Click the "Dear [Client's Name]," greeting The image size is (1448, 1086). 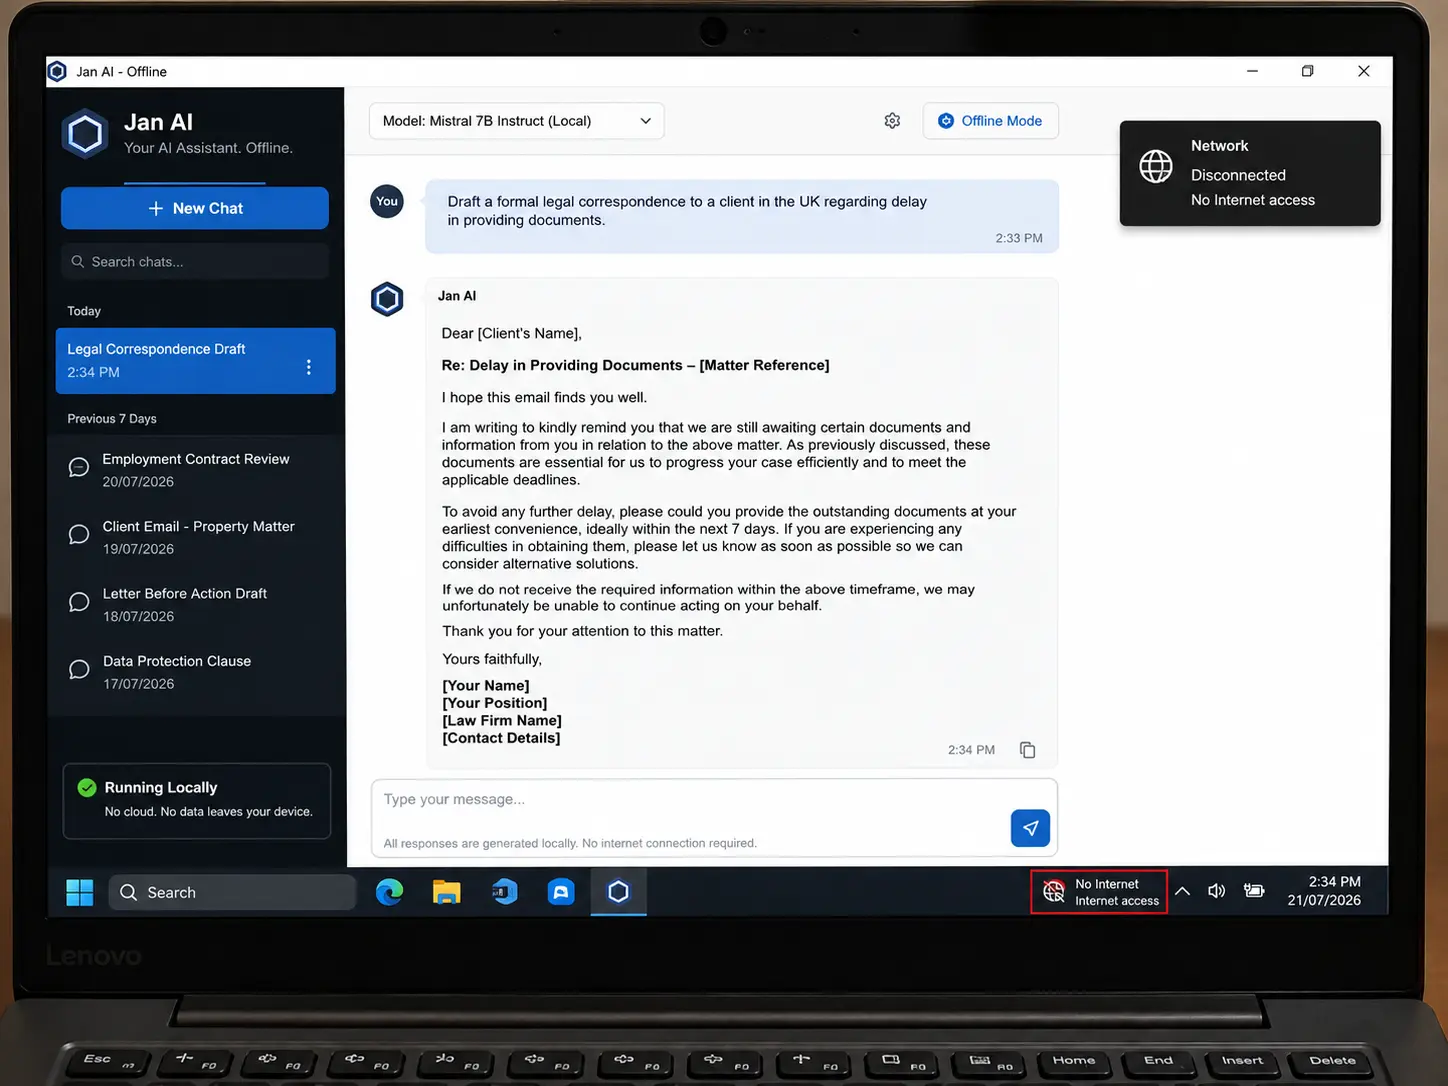(511, 333)
